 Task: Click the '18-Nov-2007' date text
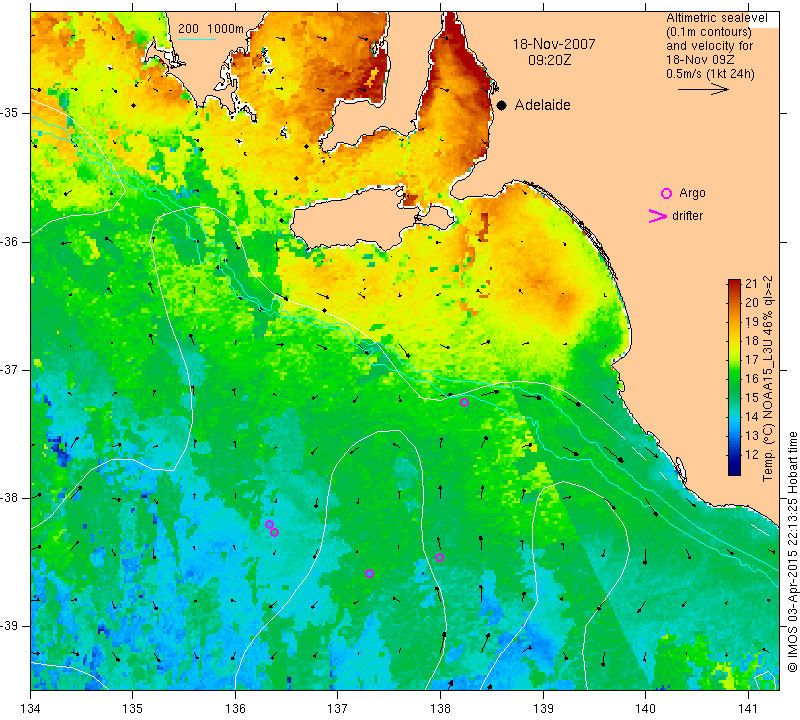(554, 44)
